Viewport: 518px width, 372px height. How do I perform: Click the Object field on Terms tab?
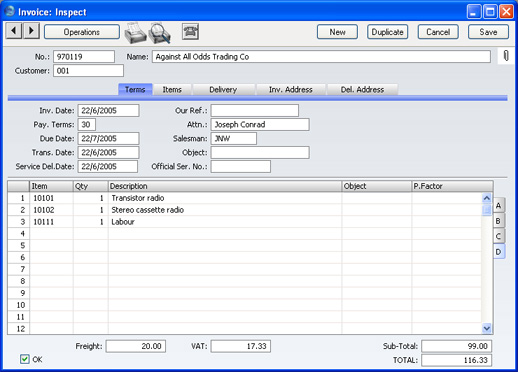(x=260, y=153)
